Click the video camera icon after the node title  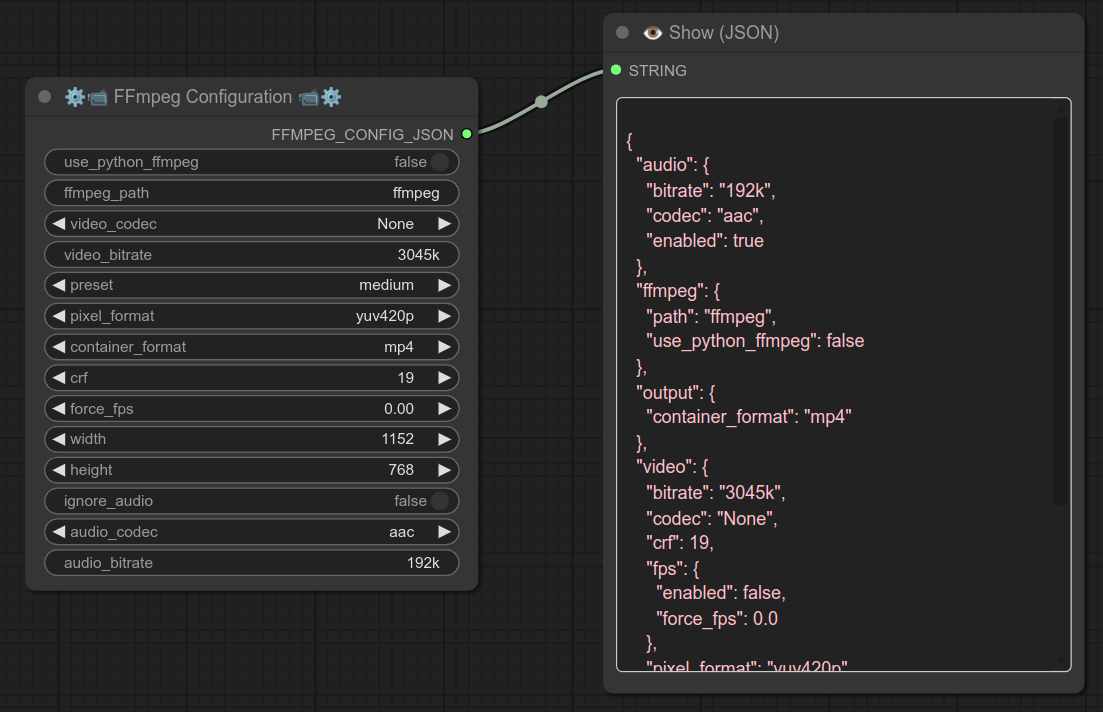click(308, 97)
